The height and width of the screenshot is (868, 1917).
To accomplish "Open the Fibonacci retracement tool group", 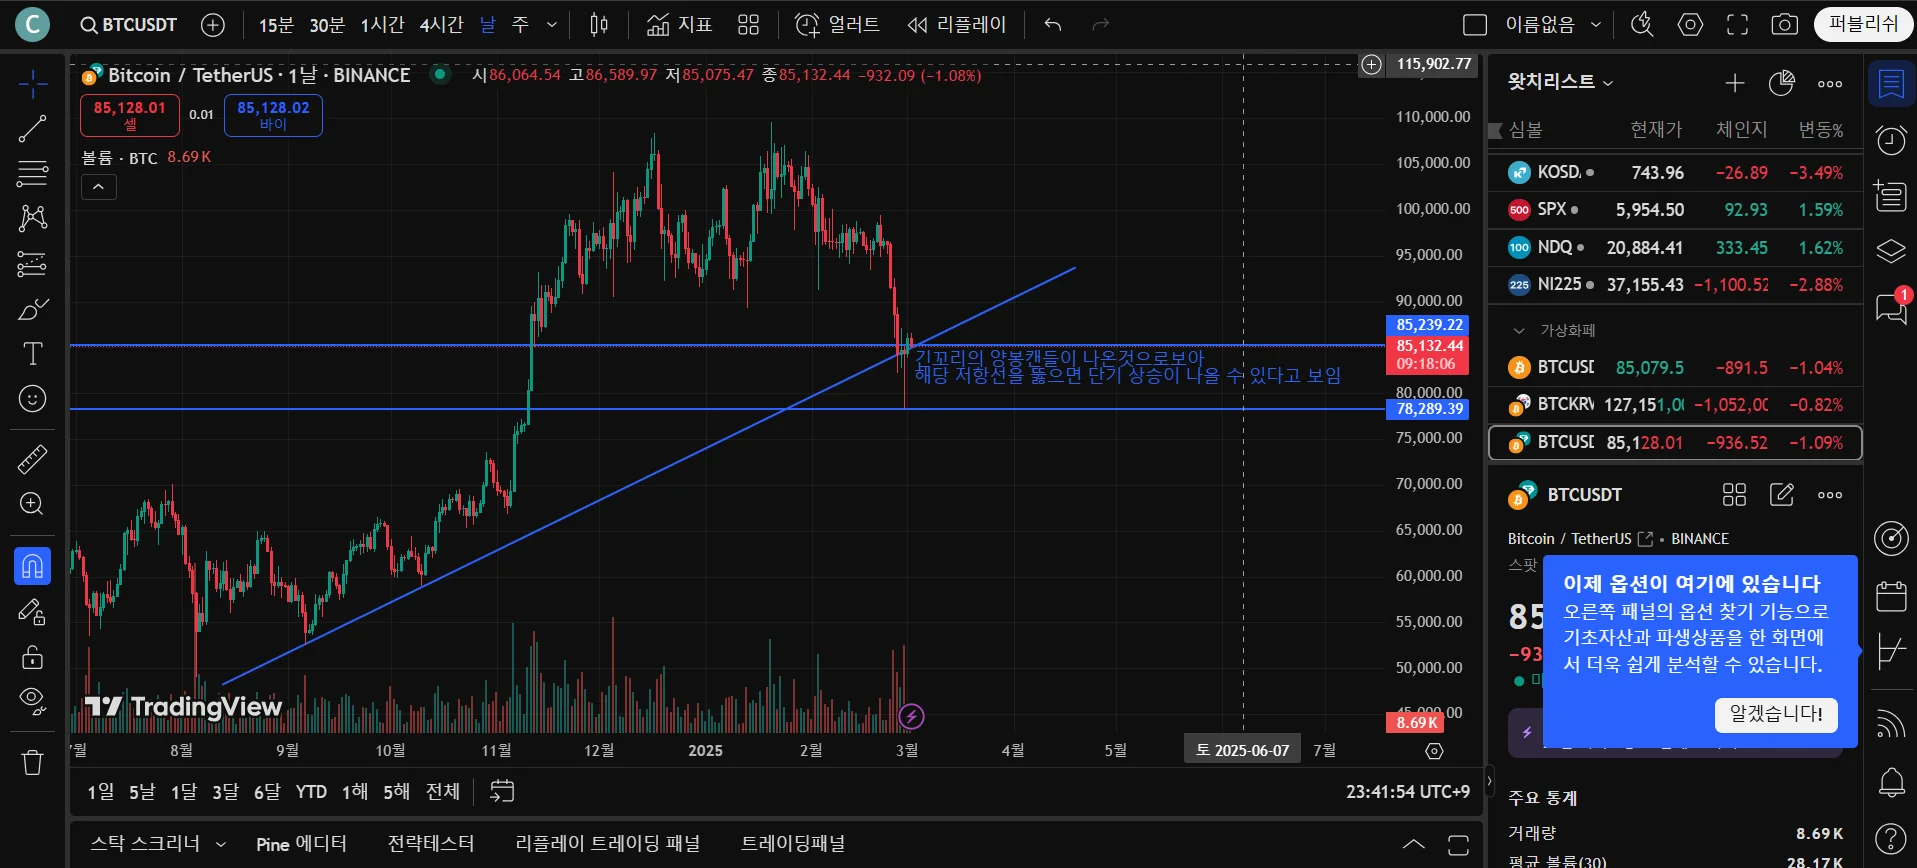I will coord(33,173).
